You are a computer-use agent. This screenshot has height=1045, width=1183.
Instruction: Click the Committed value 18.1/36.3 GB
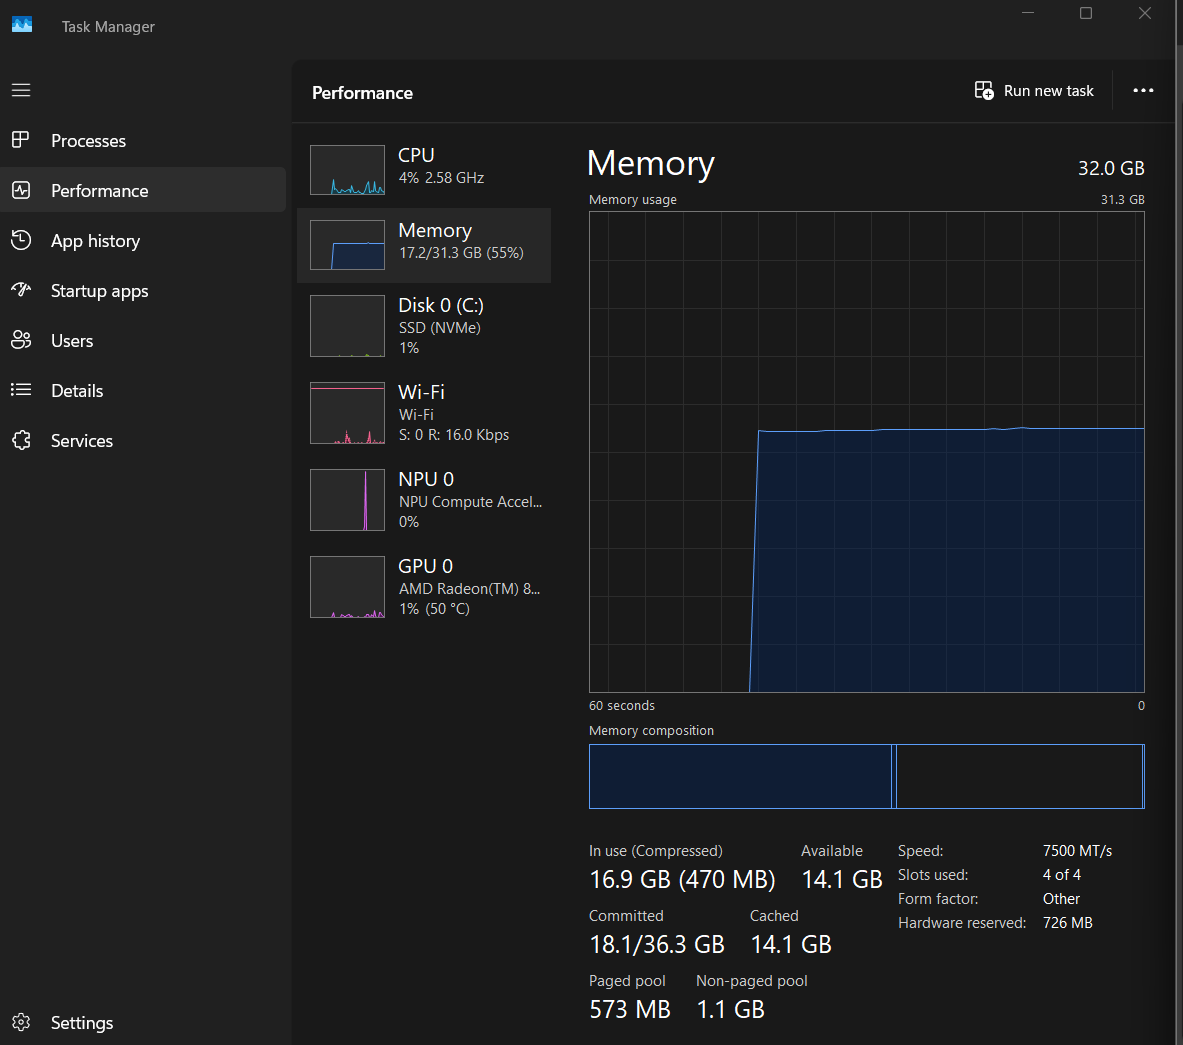point(656,944)
